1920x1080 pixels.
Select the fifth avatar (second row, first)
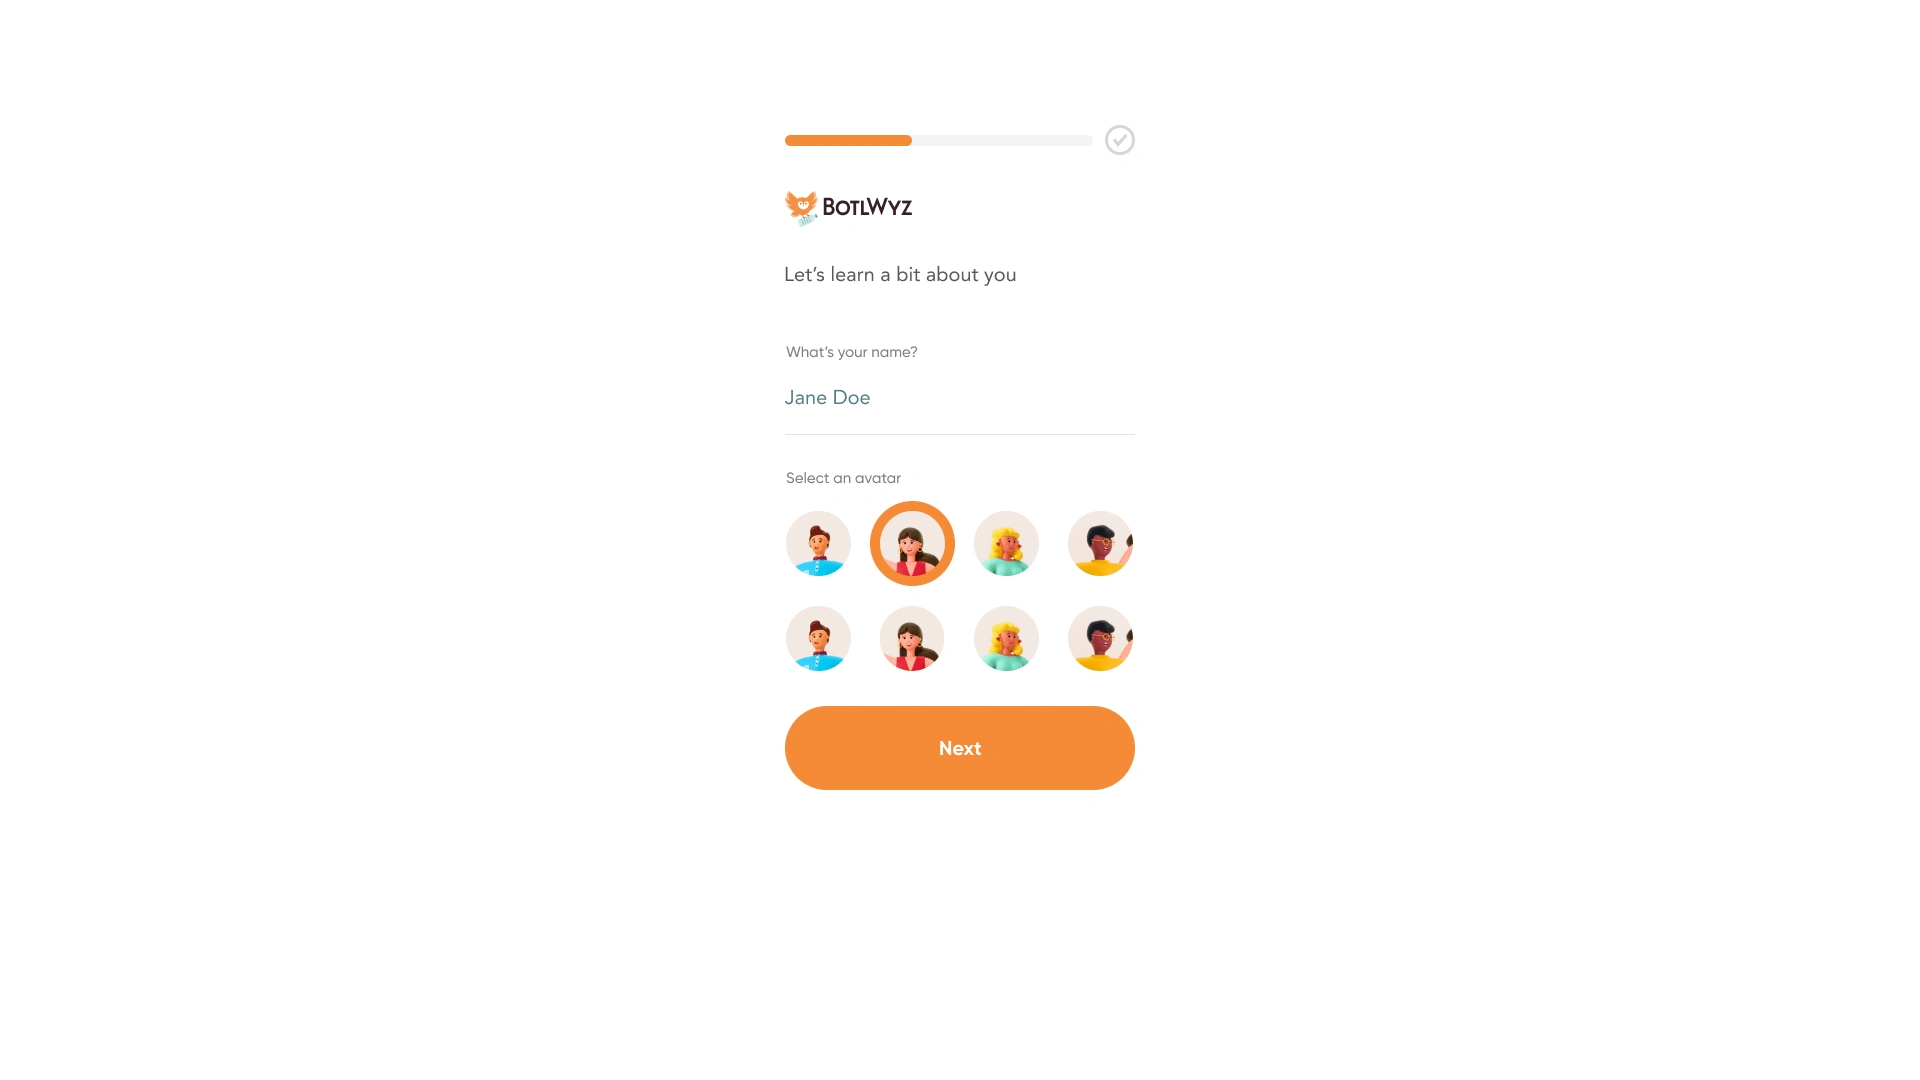(x=818, y=638)
